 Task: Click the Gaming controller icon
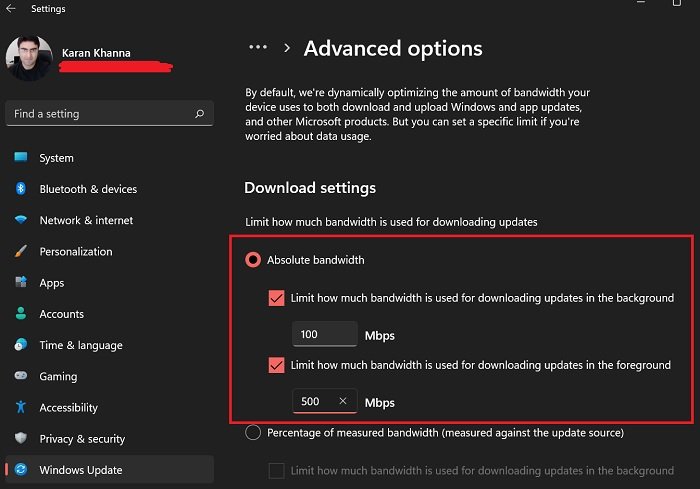point(20,376)
